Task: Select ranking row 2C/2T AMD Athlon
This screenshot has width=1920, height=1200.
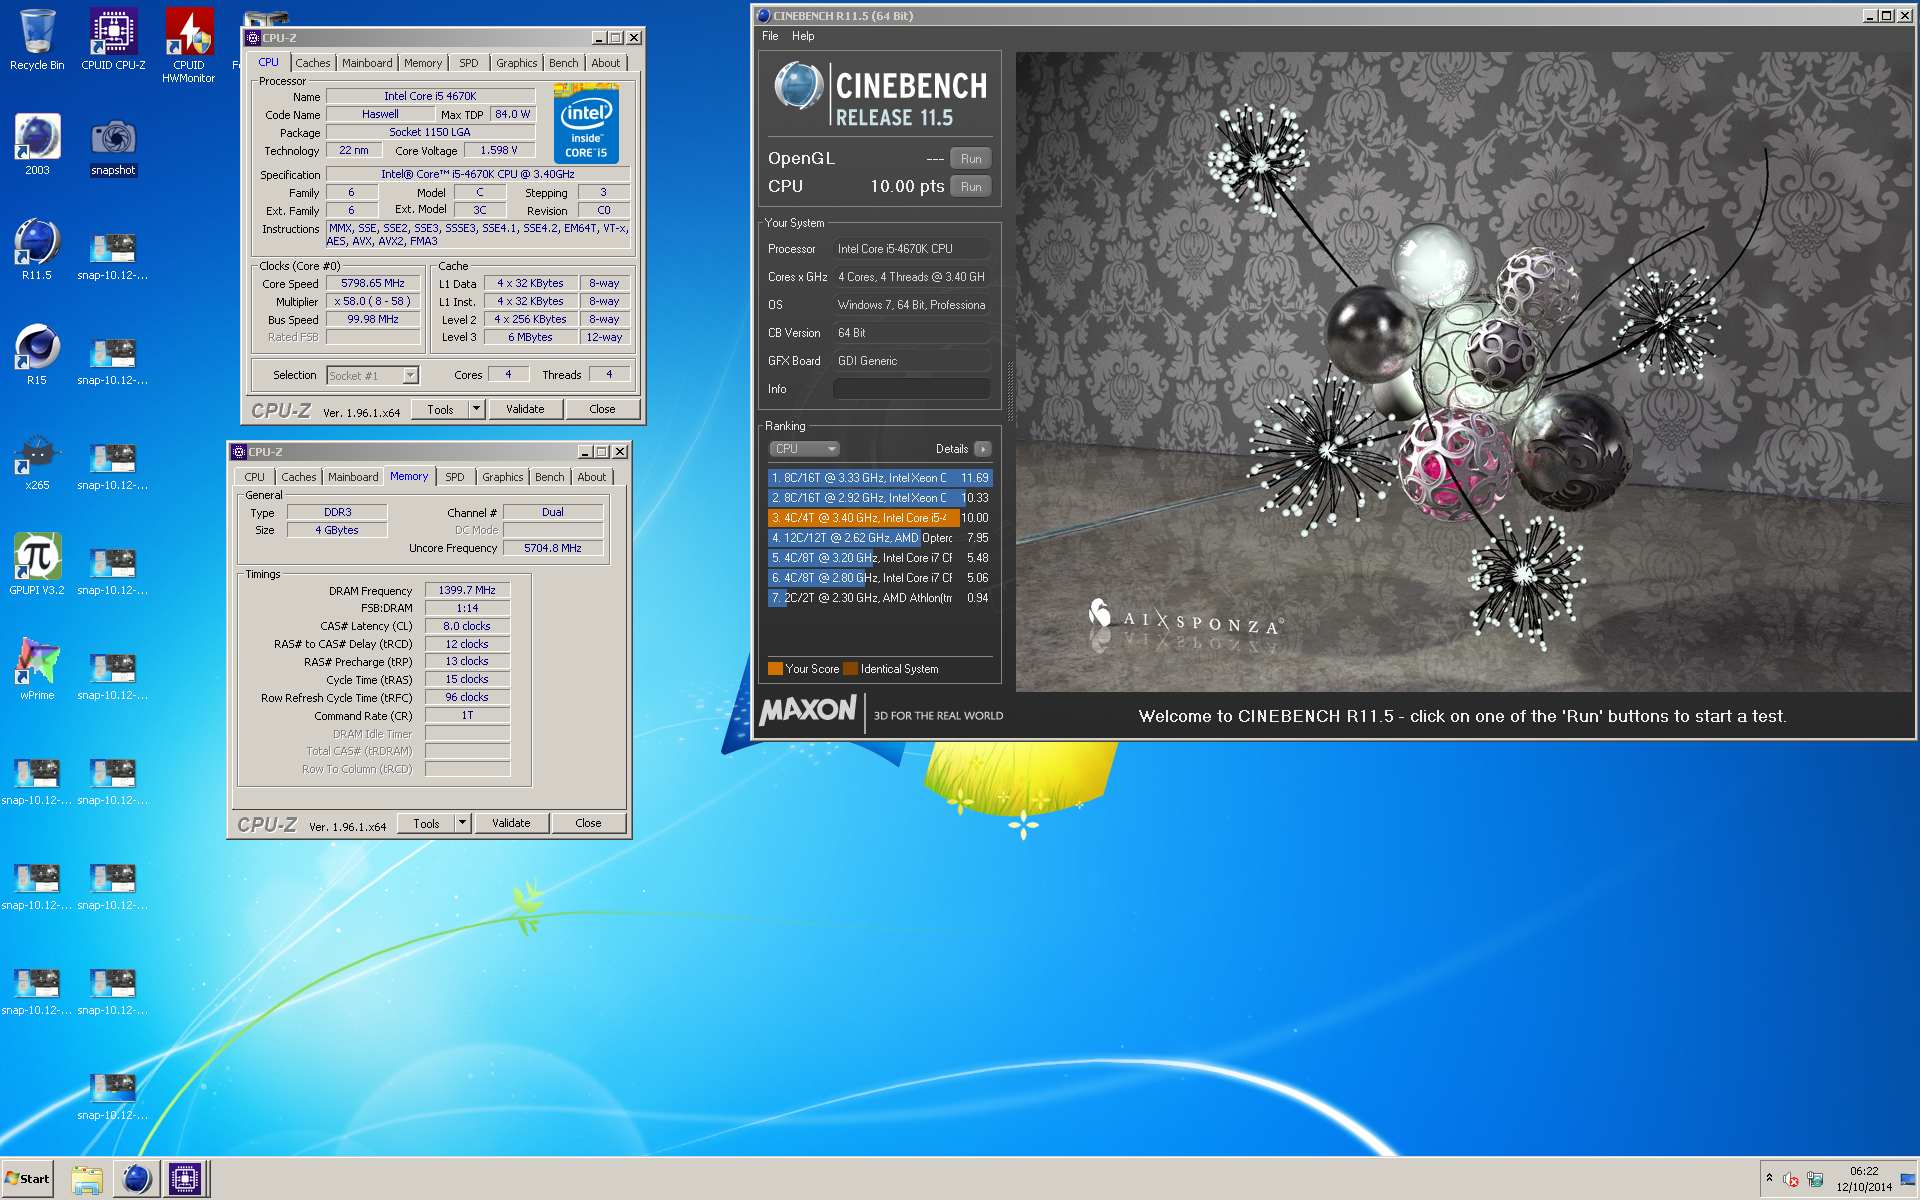Action: coord(880,598)
